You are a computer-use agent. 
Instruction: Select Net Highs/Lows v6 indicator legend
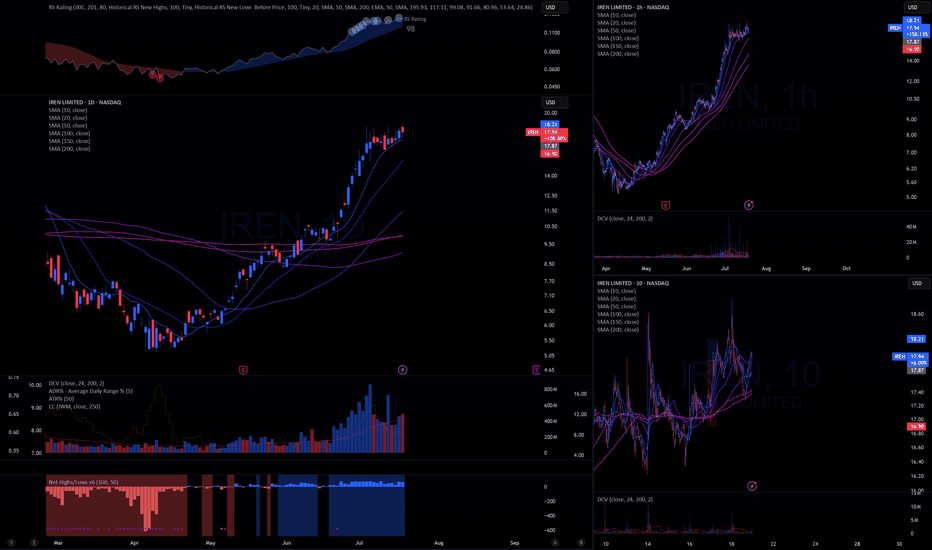tap(83, 482)
